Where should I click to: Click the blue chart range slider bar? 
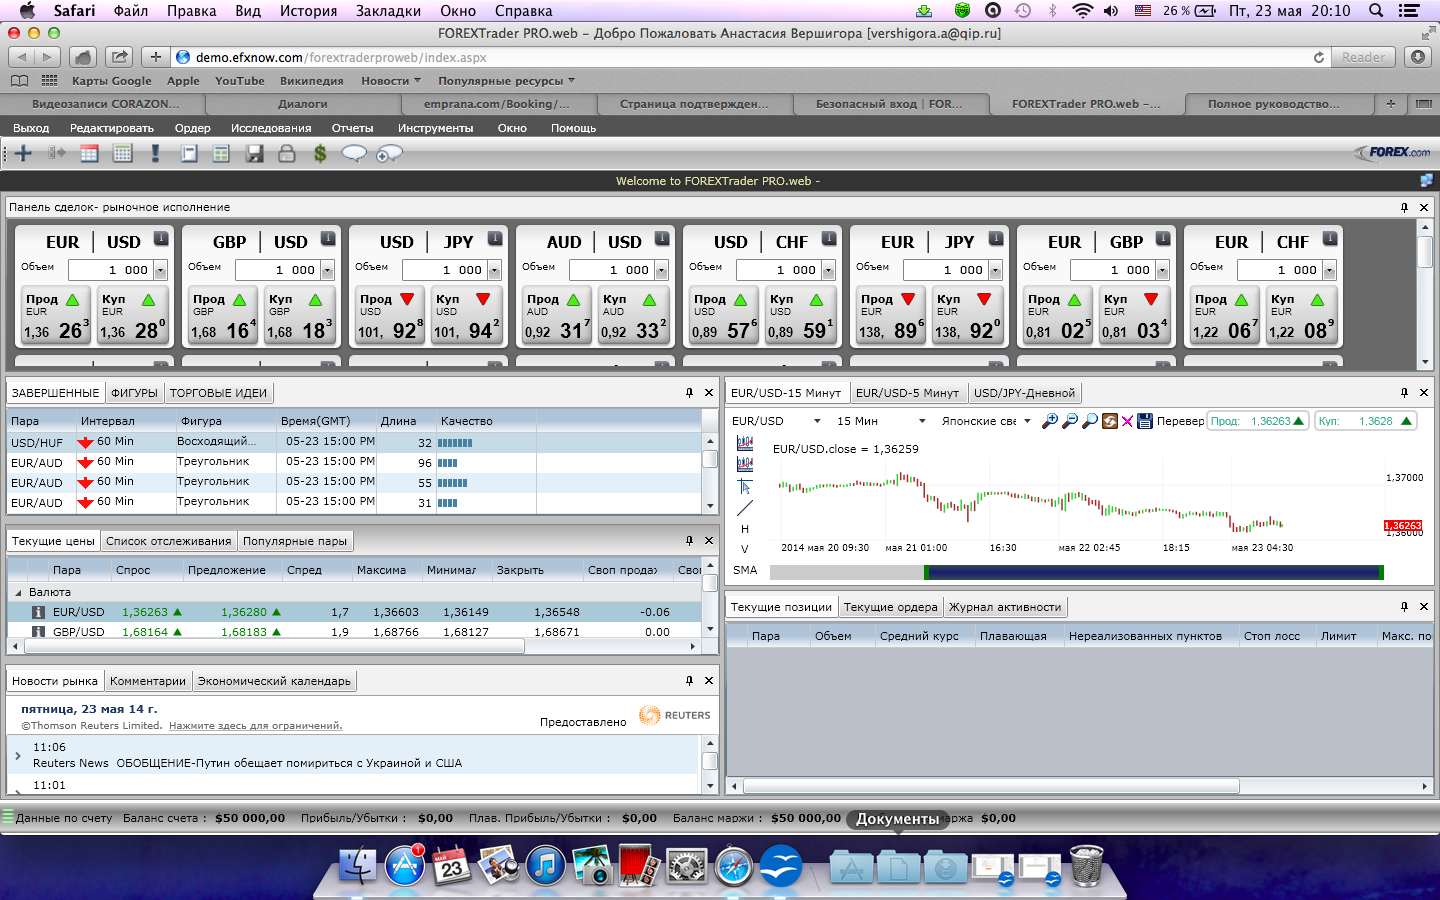pyautogui.click(x=1154, y=572)
